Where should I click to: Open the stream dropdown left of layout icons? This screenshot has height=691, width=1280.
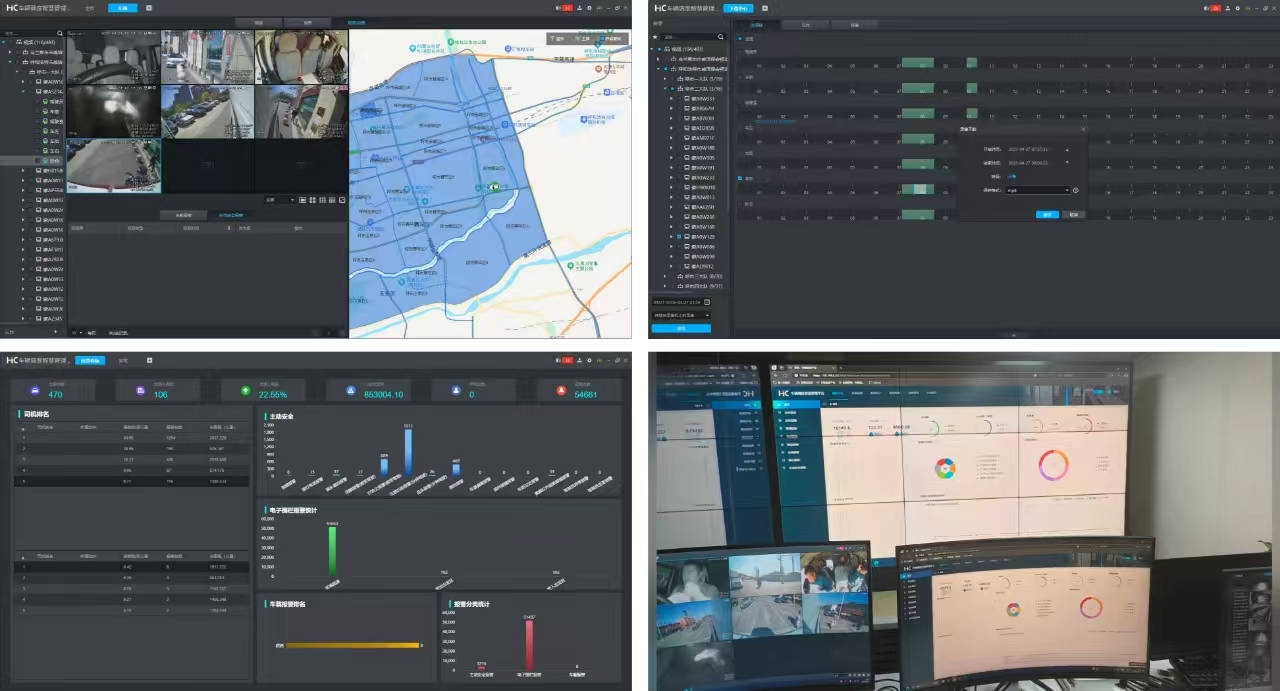(x=280, y=200)
